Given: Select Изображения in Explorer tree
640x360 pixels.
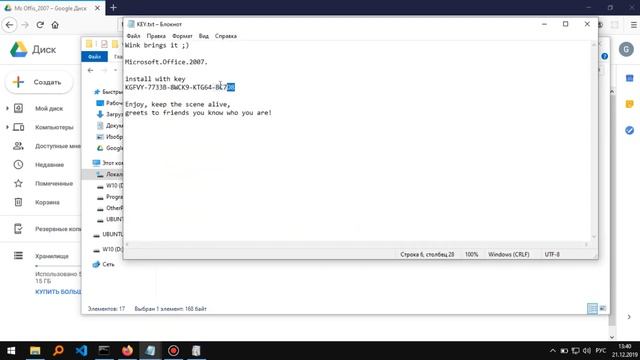Looking at the screenshot, I should pos(110,137).
